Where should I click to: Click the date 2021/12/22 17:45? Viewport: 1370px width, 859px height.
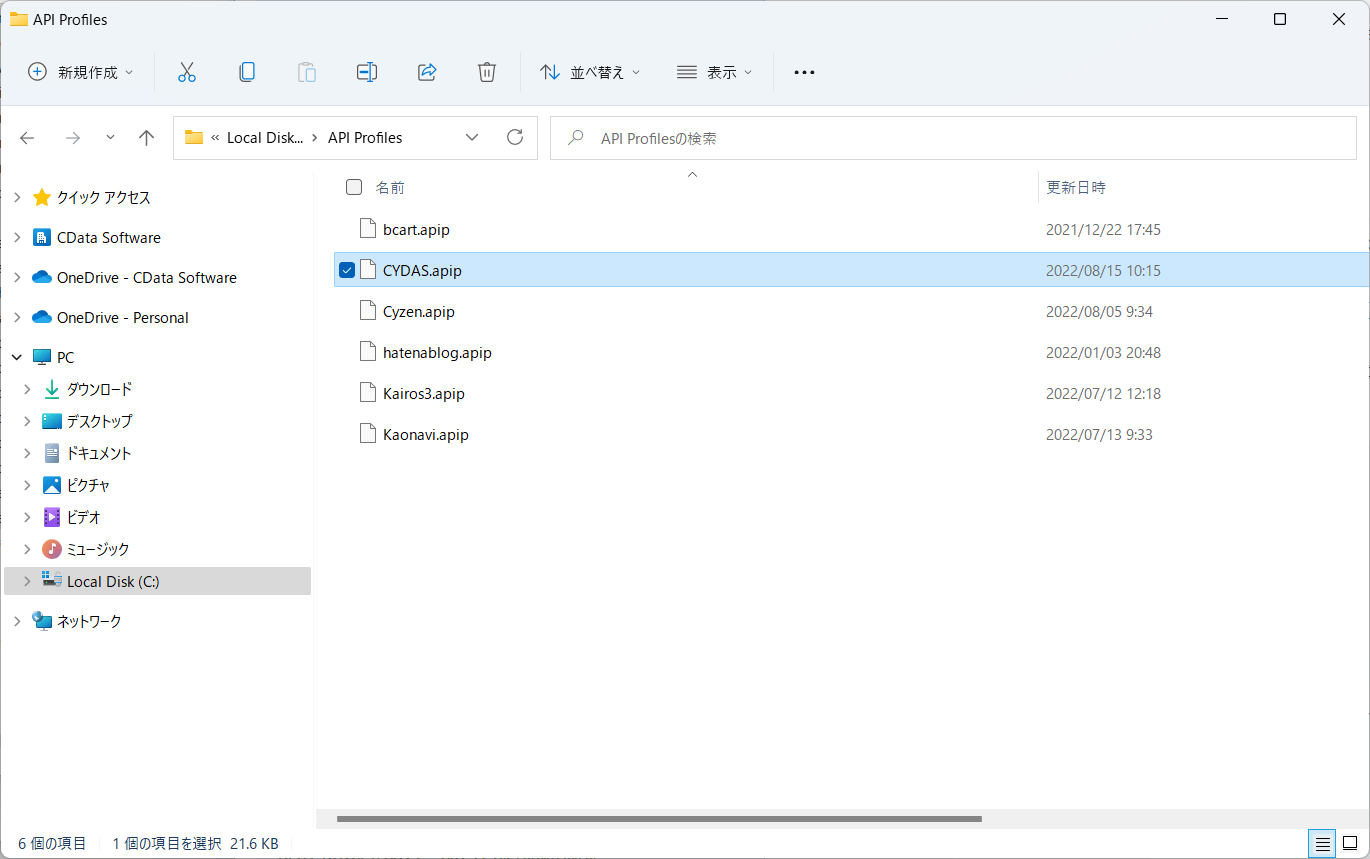tap(1103, 229)
